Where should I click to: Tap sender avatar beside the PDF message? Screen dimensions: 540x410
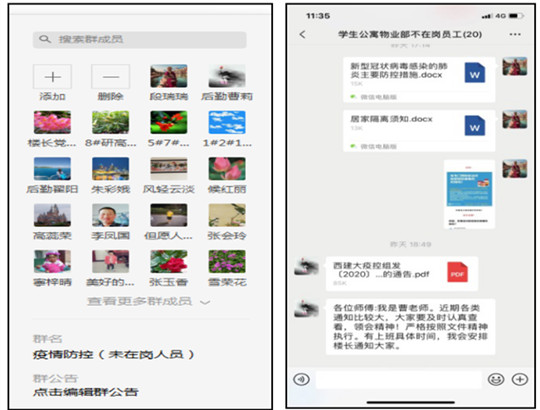307,266
